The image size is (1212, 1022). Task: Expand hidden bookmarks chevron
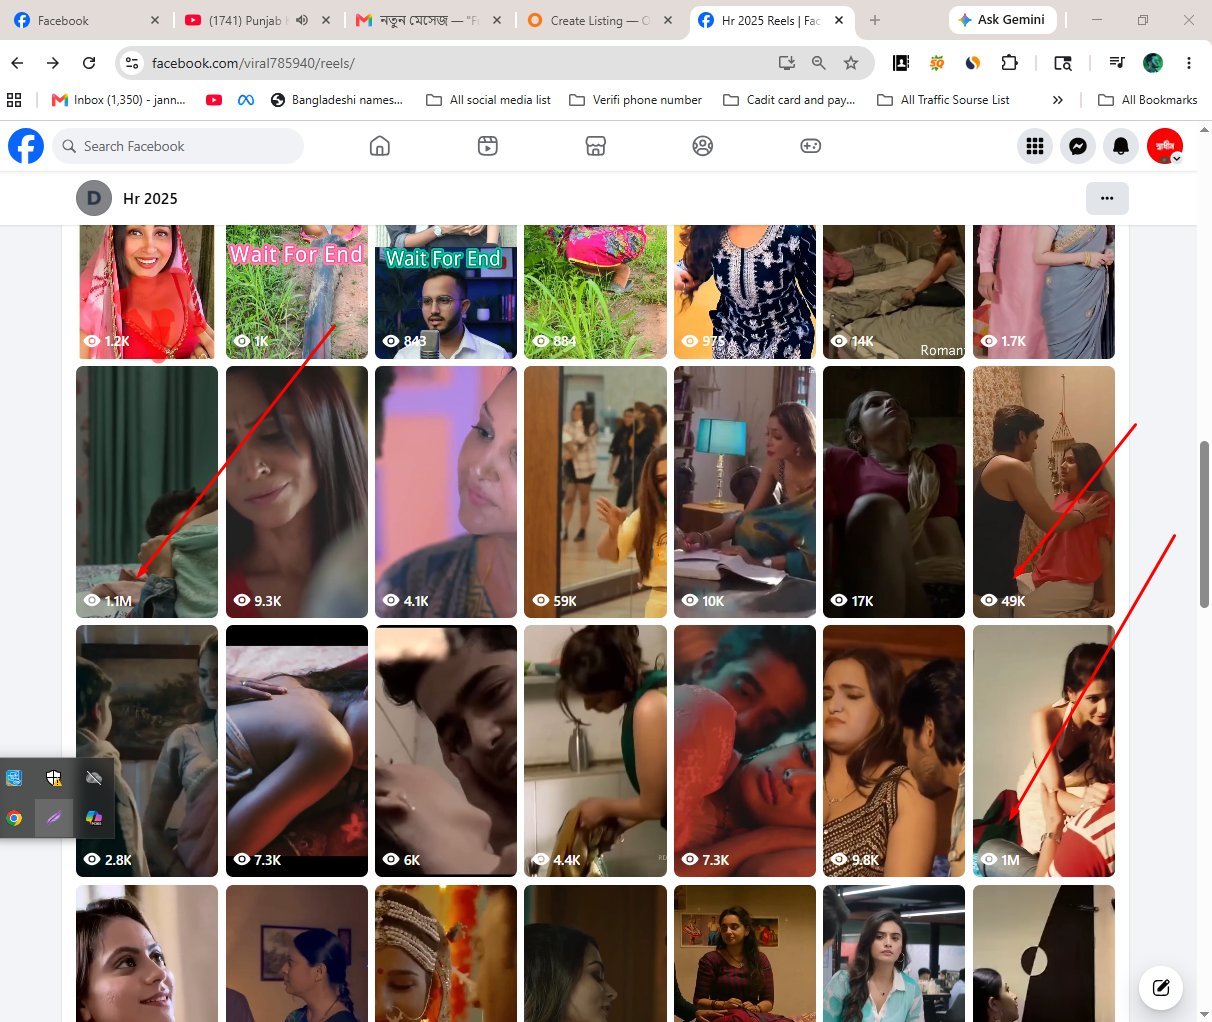[x=1058, y=100]
